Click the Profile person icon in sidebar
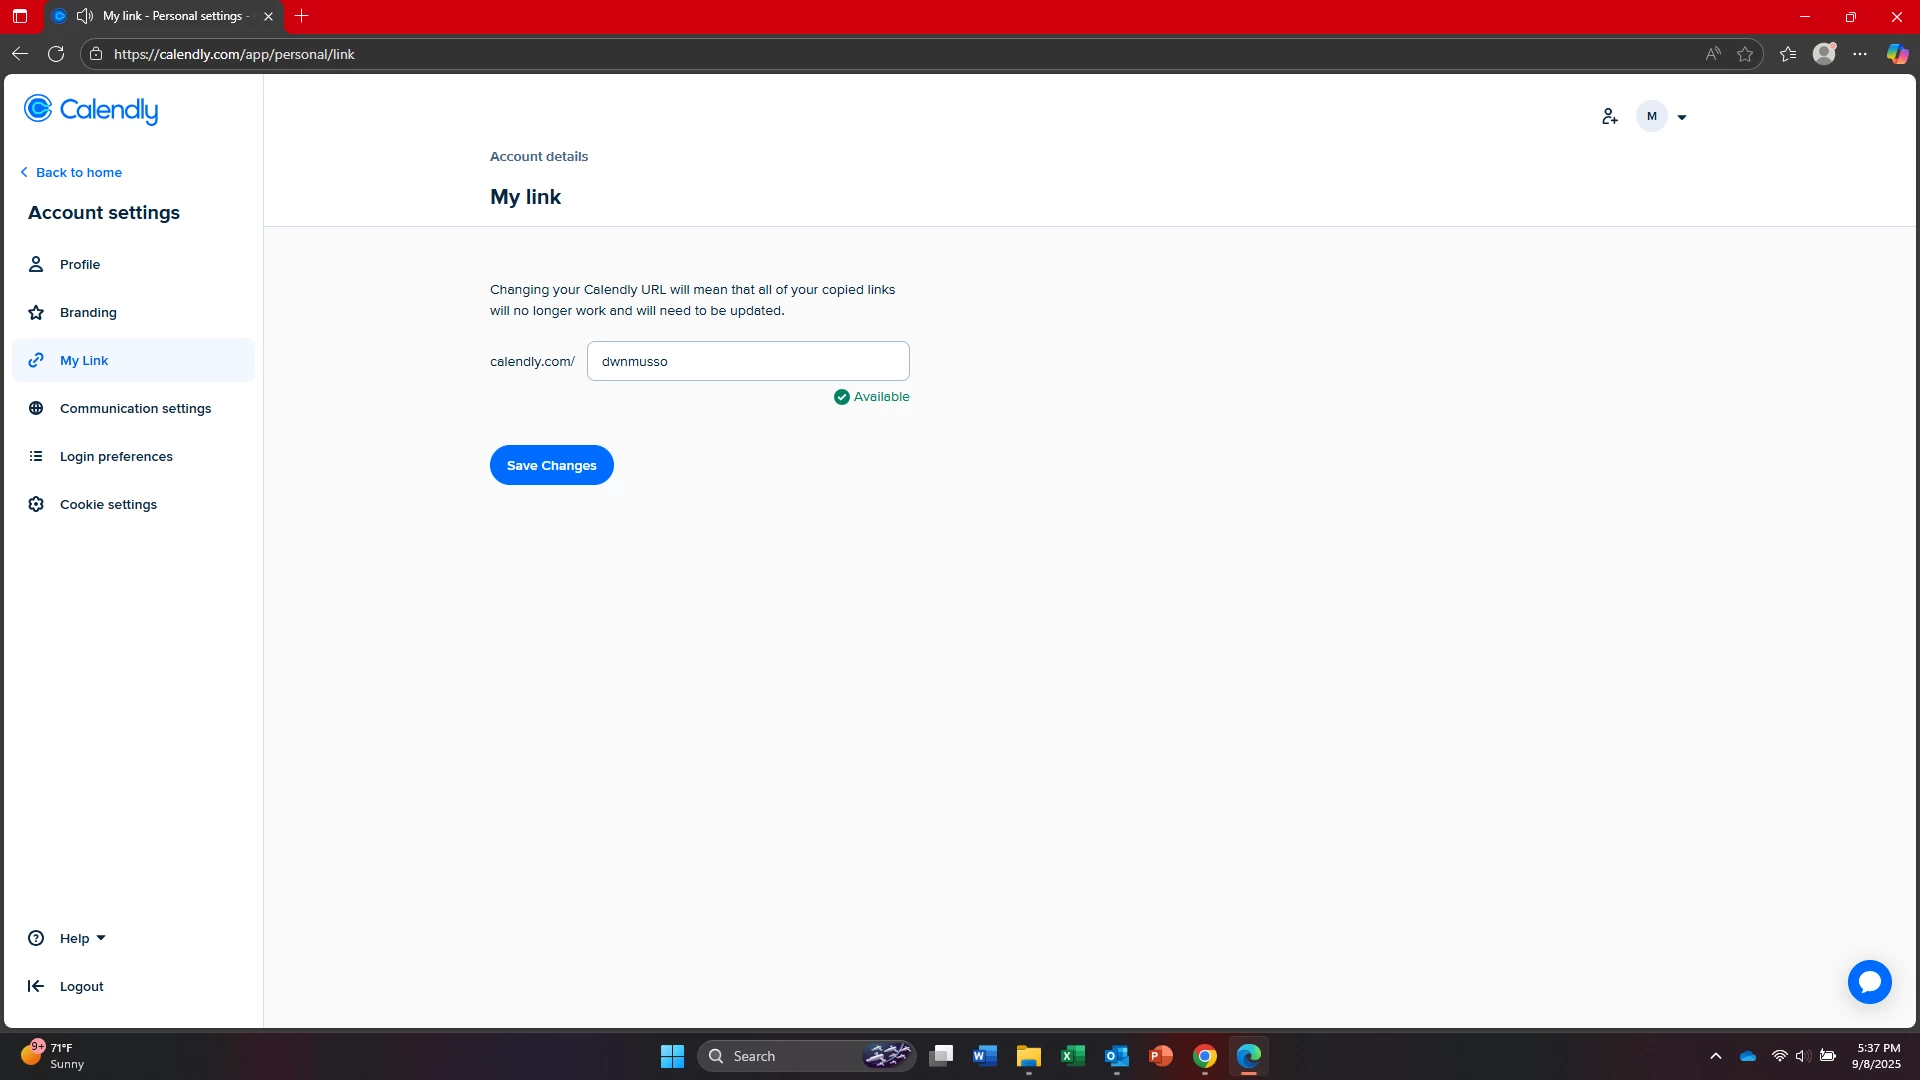 coord(36,264)
